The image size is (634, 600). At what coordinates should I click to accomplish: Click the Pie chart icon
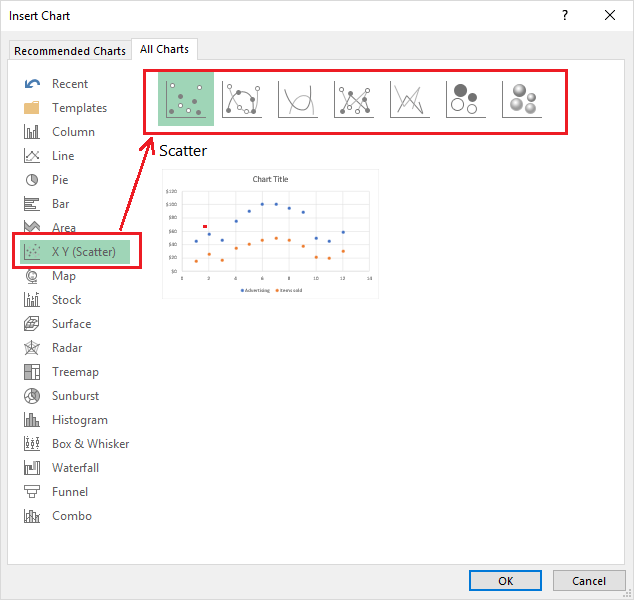pyautogui.click(x=32, y=180)
